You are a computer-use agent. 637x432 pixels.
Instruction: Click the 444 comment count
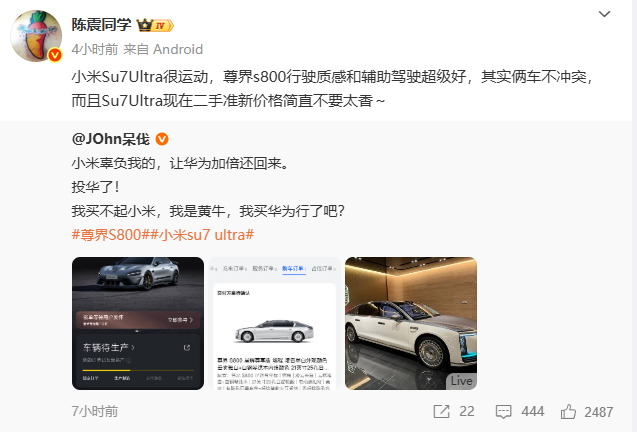pos(533,411)
